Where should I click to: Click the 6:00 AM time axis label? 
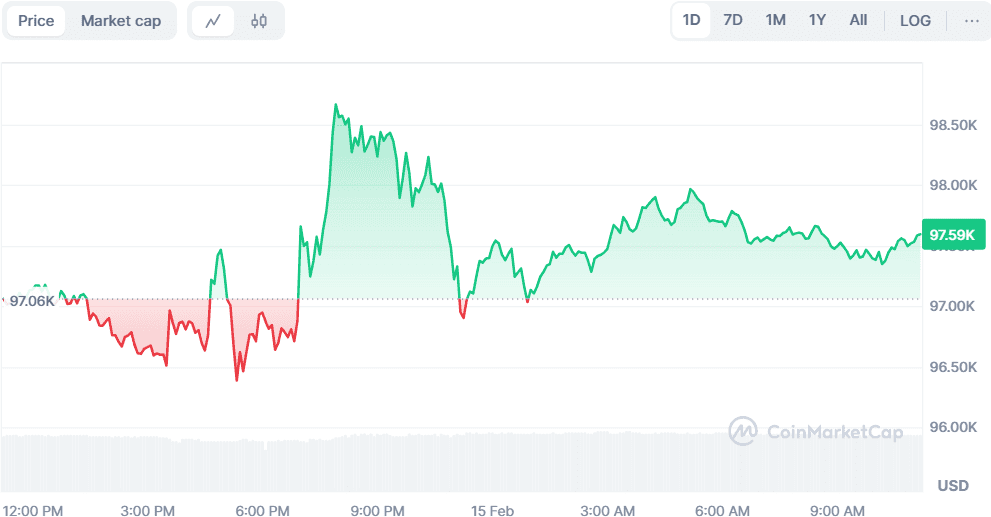pyautogui.click(x=723, y=511)
